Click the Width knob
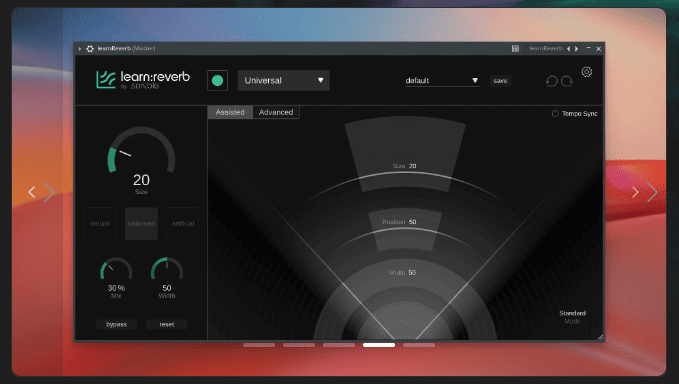Screen dimensions: 679x384 (167, 269)
